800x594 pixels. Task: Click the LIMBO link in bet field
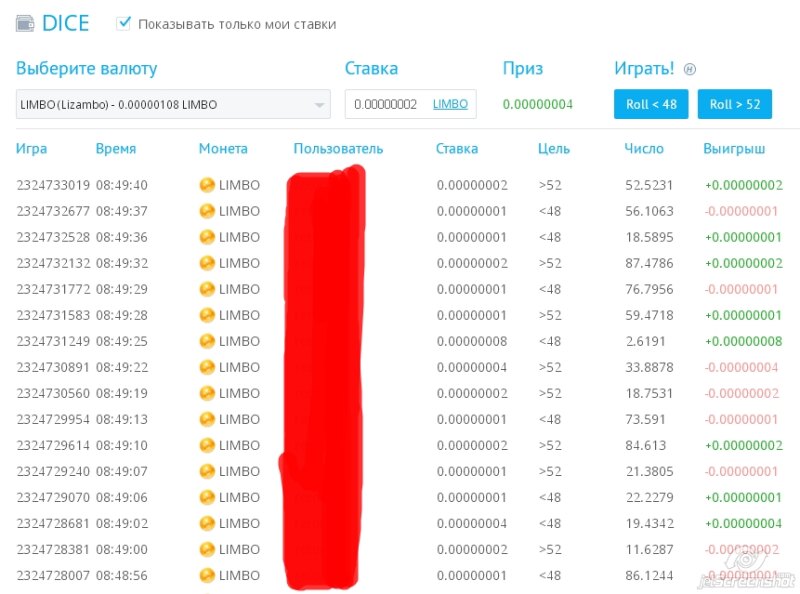pos(450,104)
